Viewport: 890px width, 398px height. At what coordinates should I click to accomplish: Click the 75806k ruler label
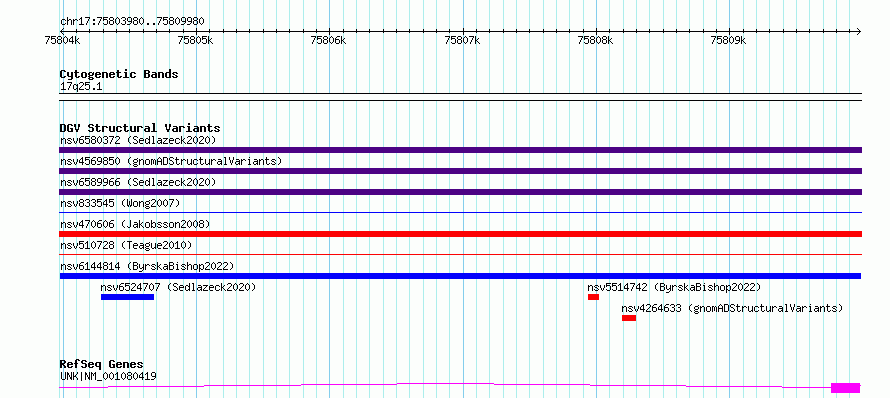329,40
